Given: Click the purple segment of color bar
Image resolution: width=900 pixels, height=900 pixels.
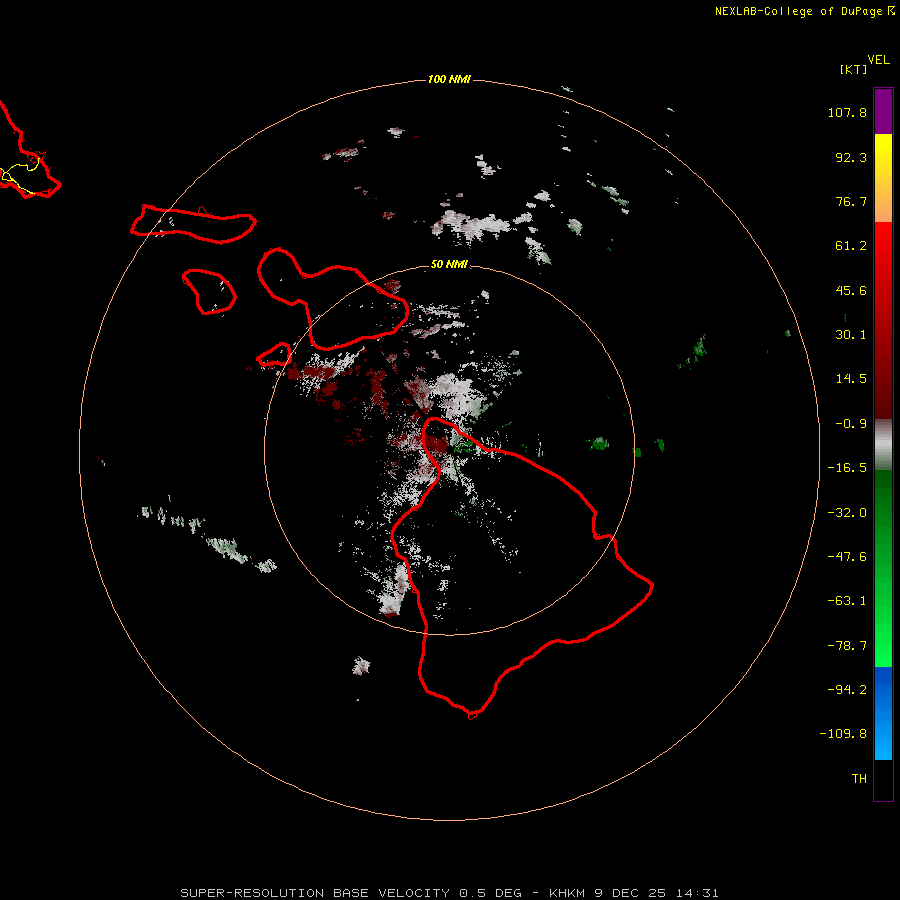Looking at the screenshot, I should (883, 111).
